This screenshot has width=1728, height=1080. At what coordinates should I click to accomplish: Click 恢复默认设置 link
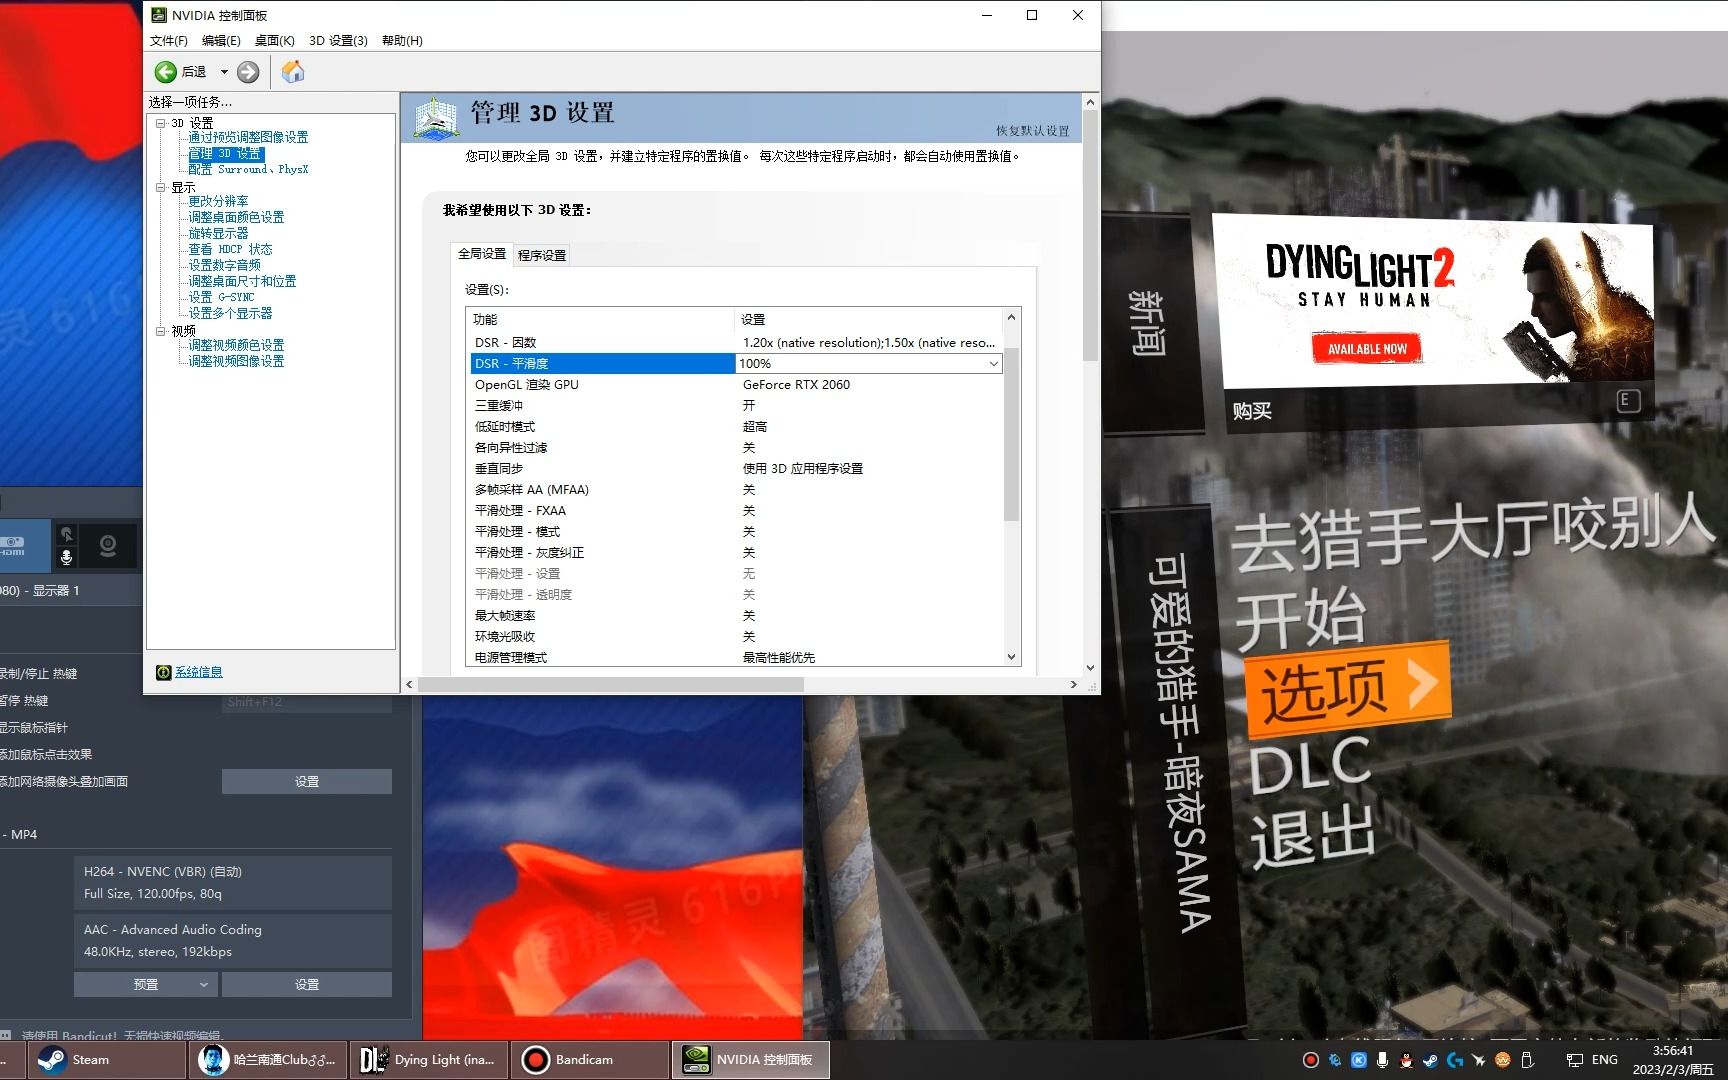click(x=1032, y=131)
